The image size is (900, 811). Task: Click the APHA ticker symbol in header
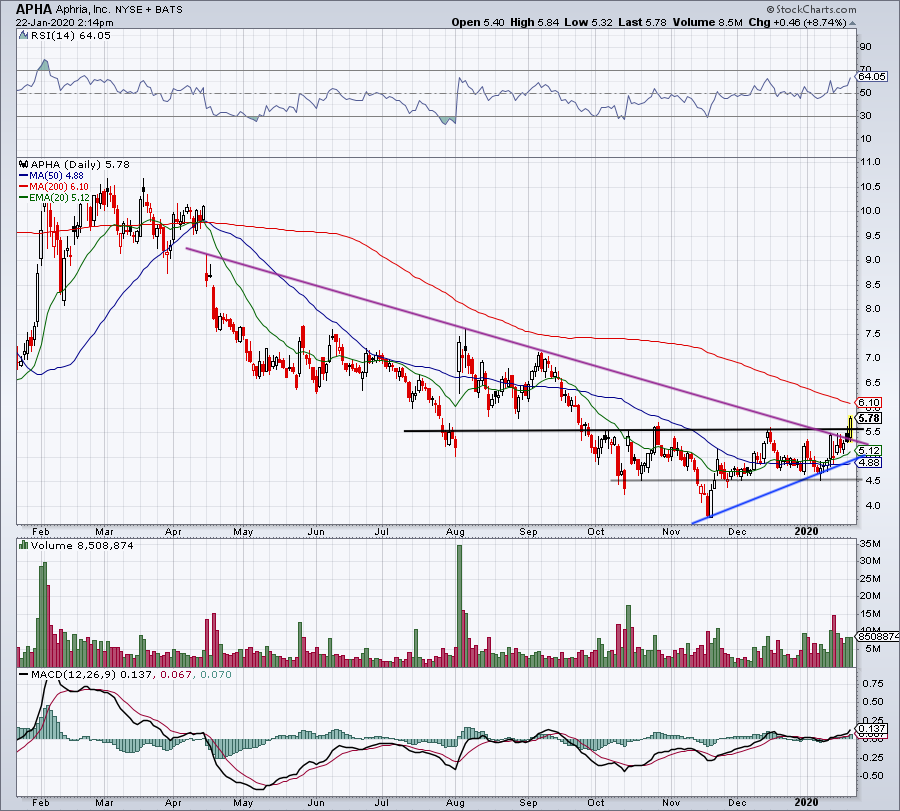point(34,9)
